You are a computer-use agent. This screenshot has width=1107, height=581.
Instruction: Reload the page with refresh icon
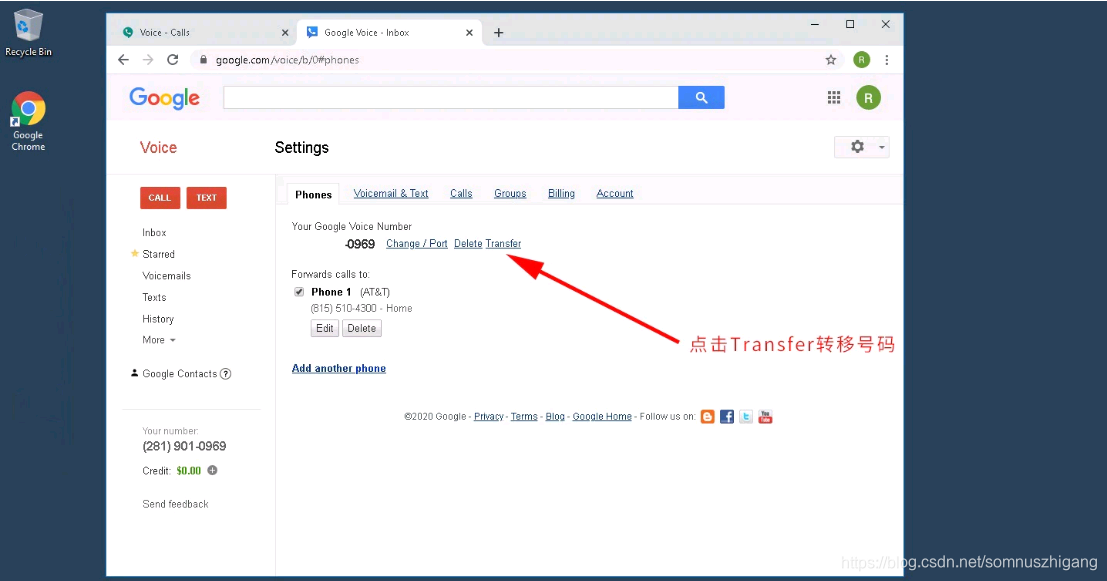click(x=172, y=60)
